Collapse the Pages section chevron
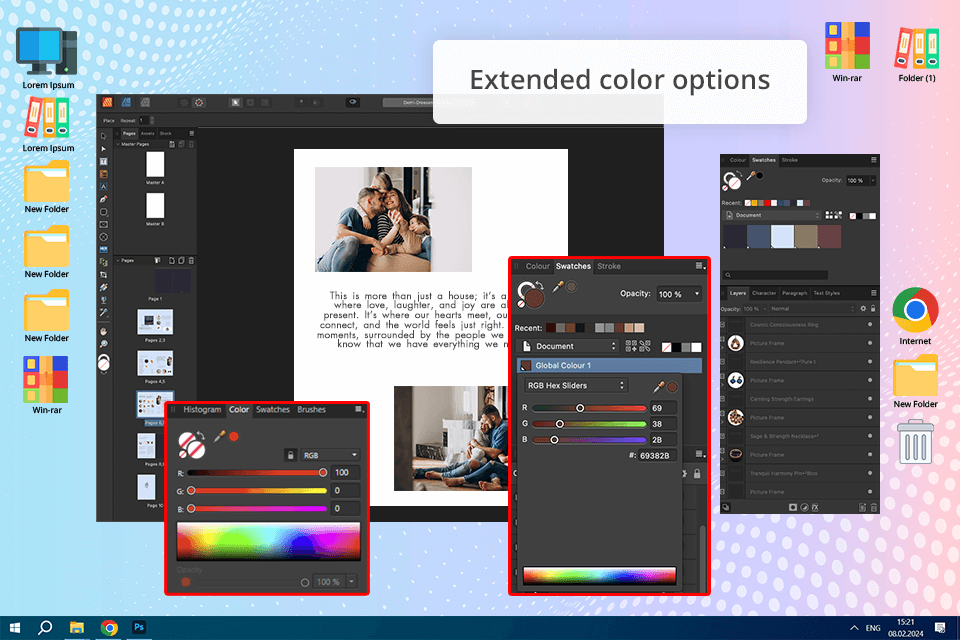Image resolution: width=960 pixels, height=640 pixels. click(x=118, y=260)
